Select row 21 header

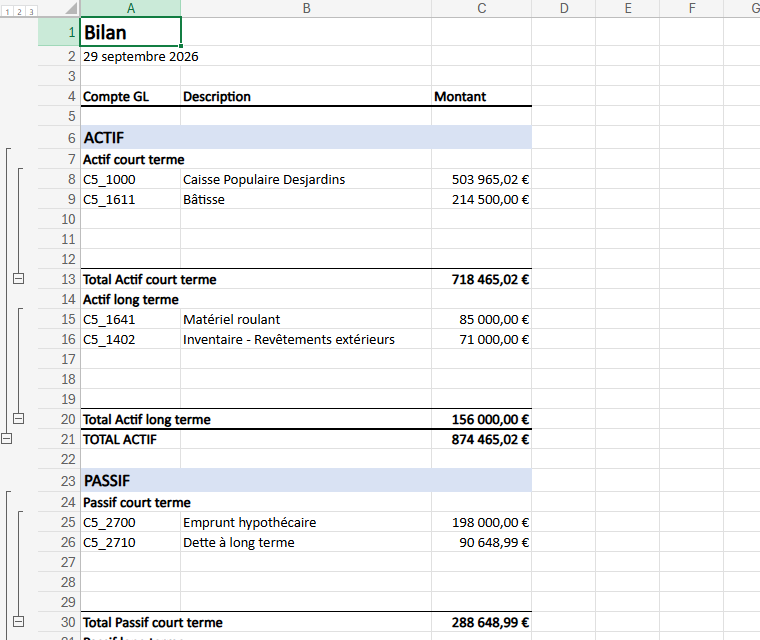pyautogui.click(x=59, y=439)
